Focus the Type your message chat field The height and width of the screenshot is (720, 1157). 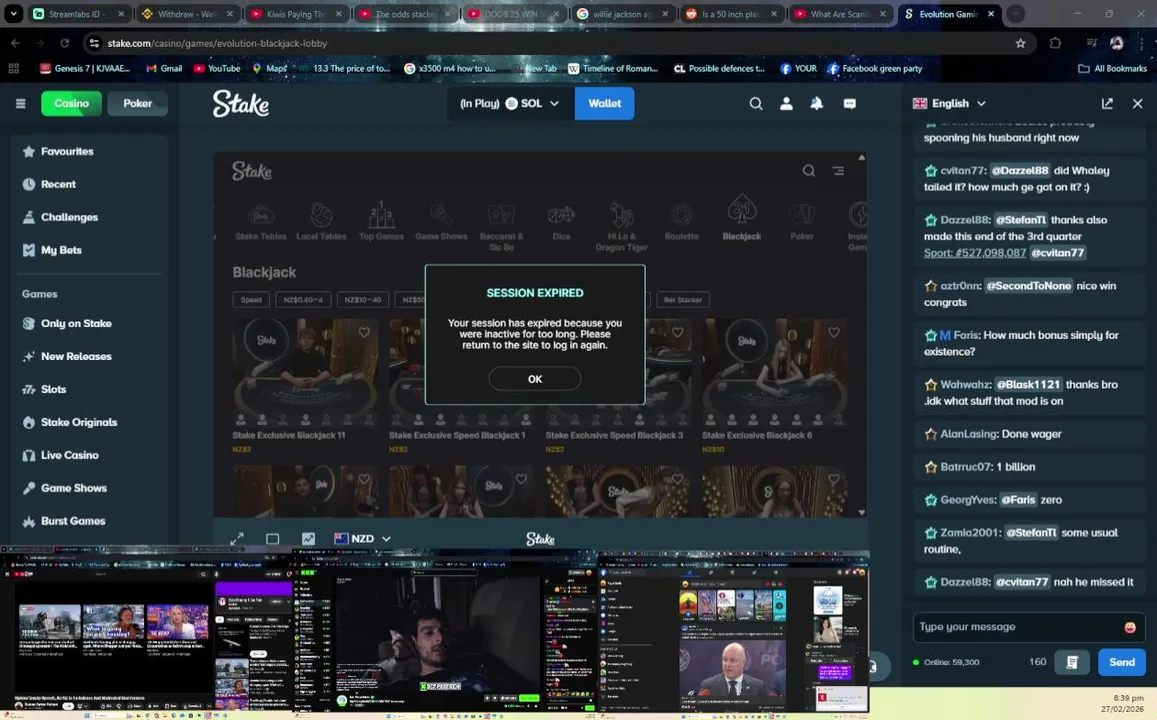(x=1017, y=627)
